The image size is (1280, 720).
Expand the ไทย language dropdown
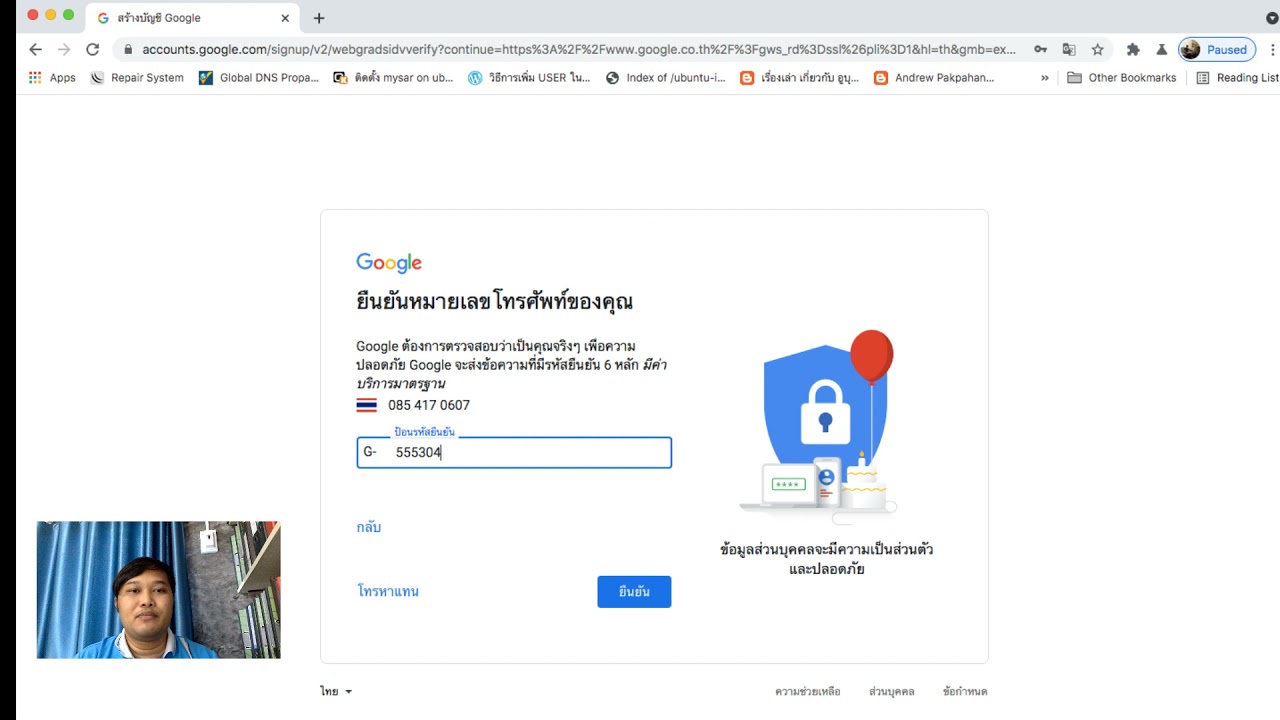[x=336, y=691]
